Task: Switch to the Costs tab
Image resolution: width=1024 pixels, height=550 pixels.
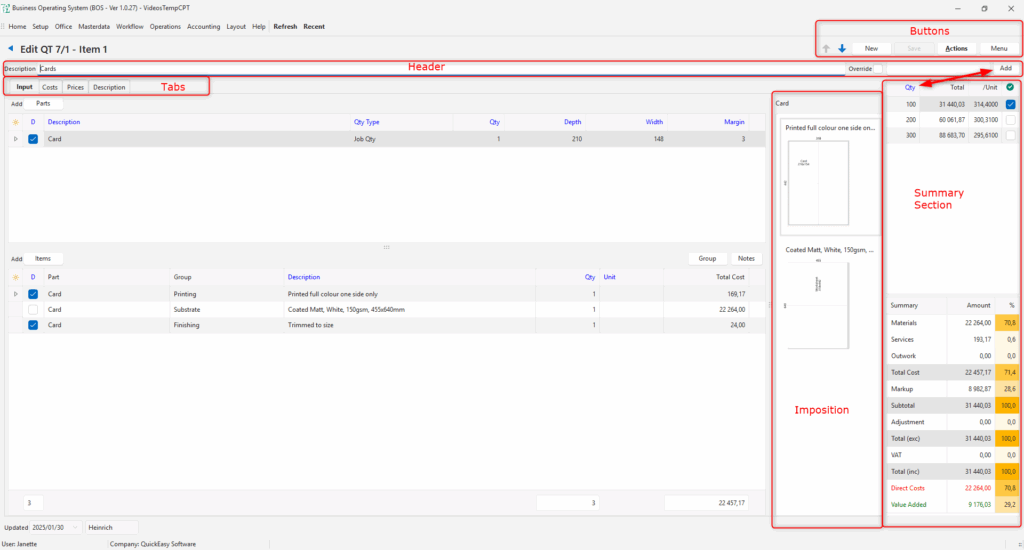Action: 49,87
